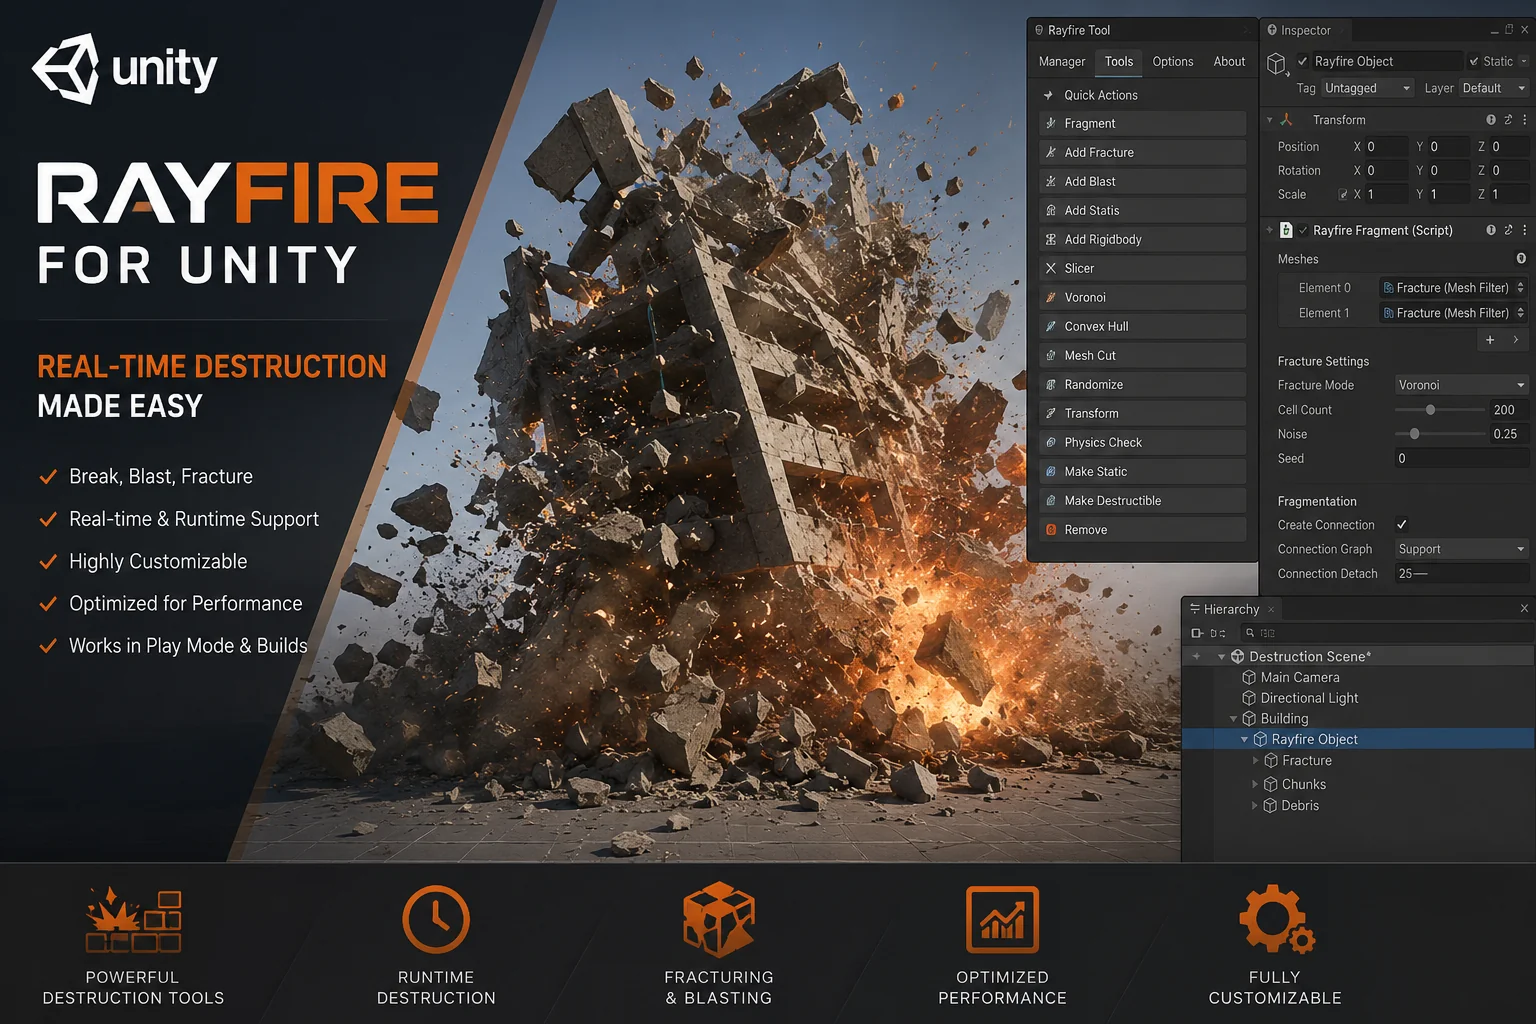
Task: Add a mesh element with plus icon
Action: [1490, 340]
